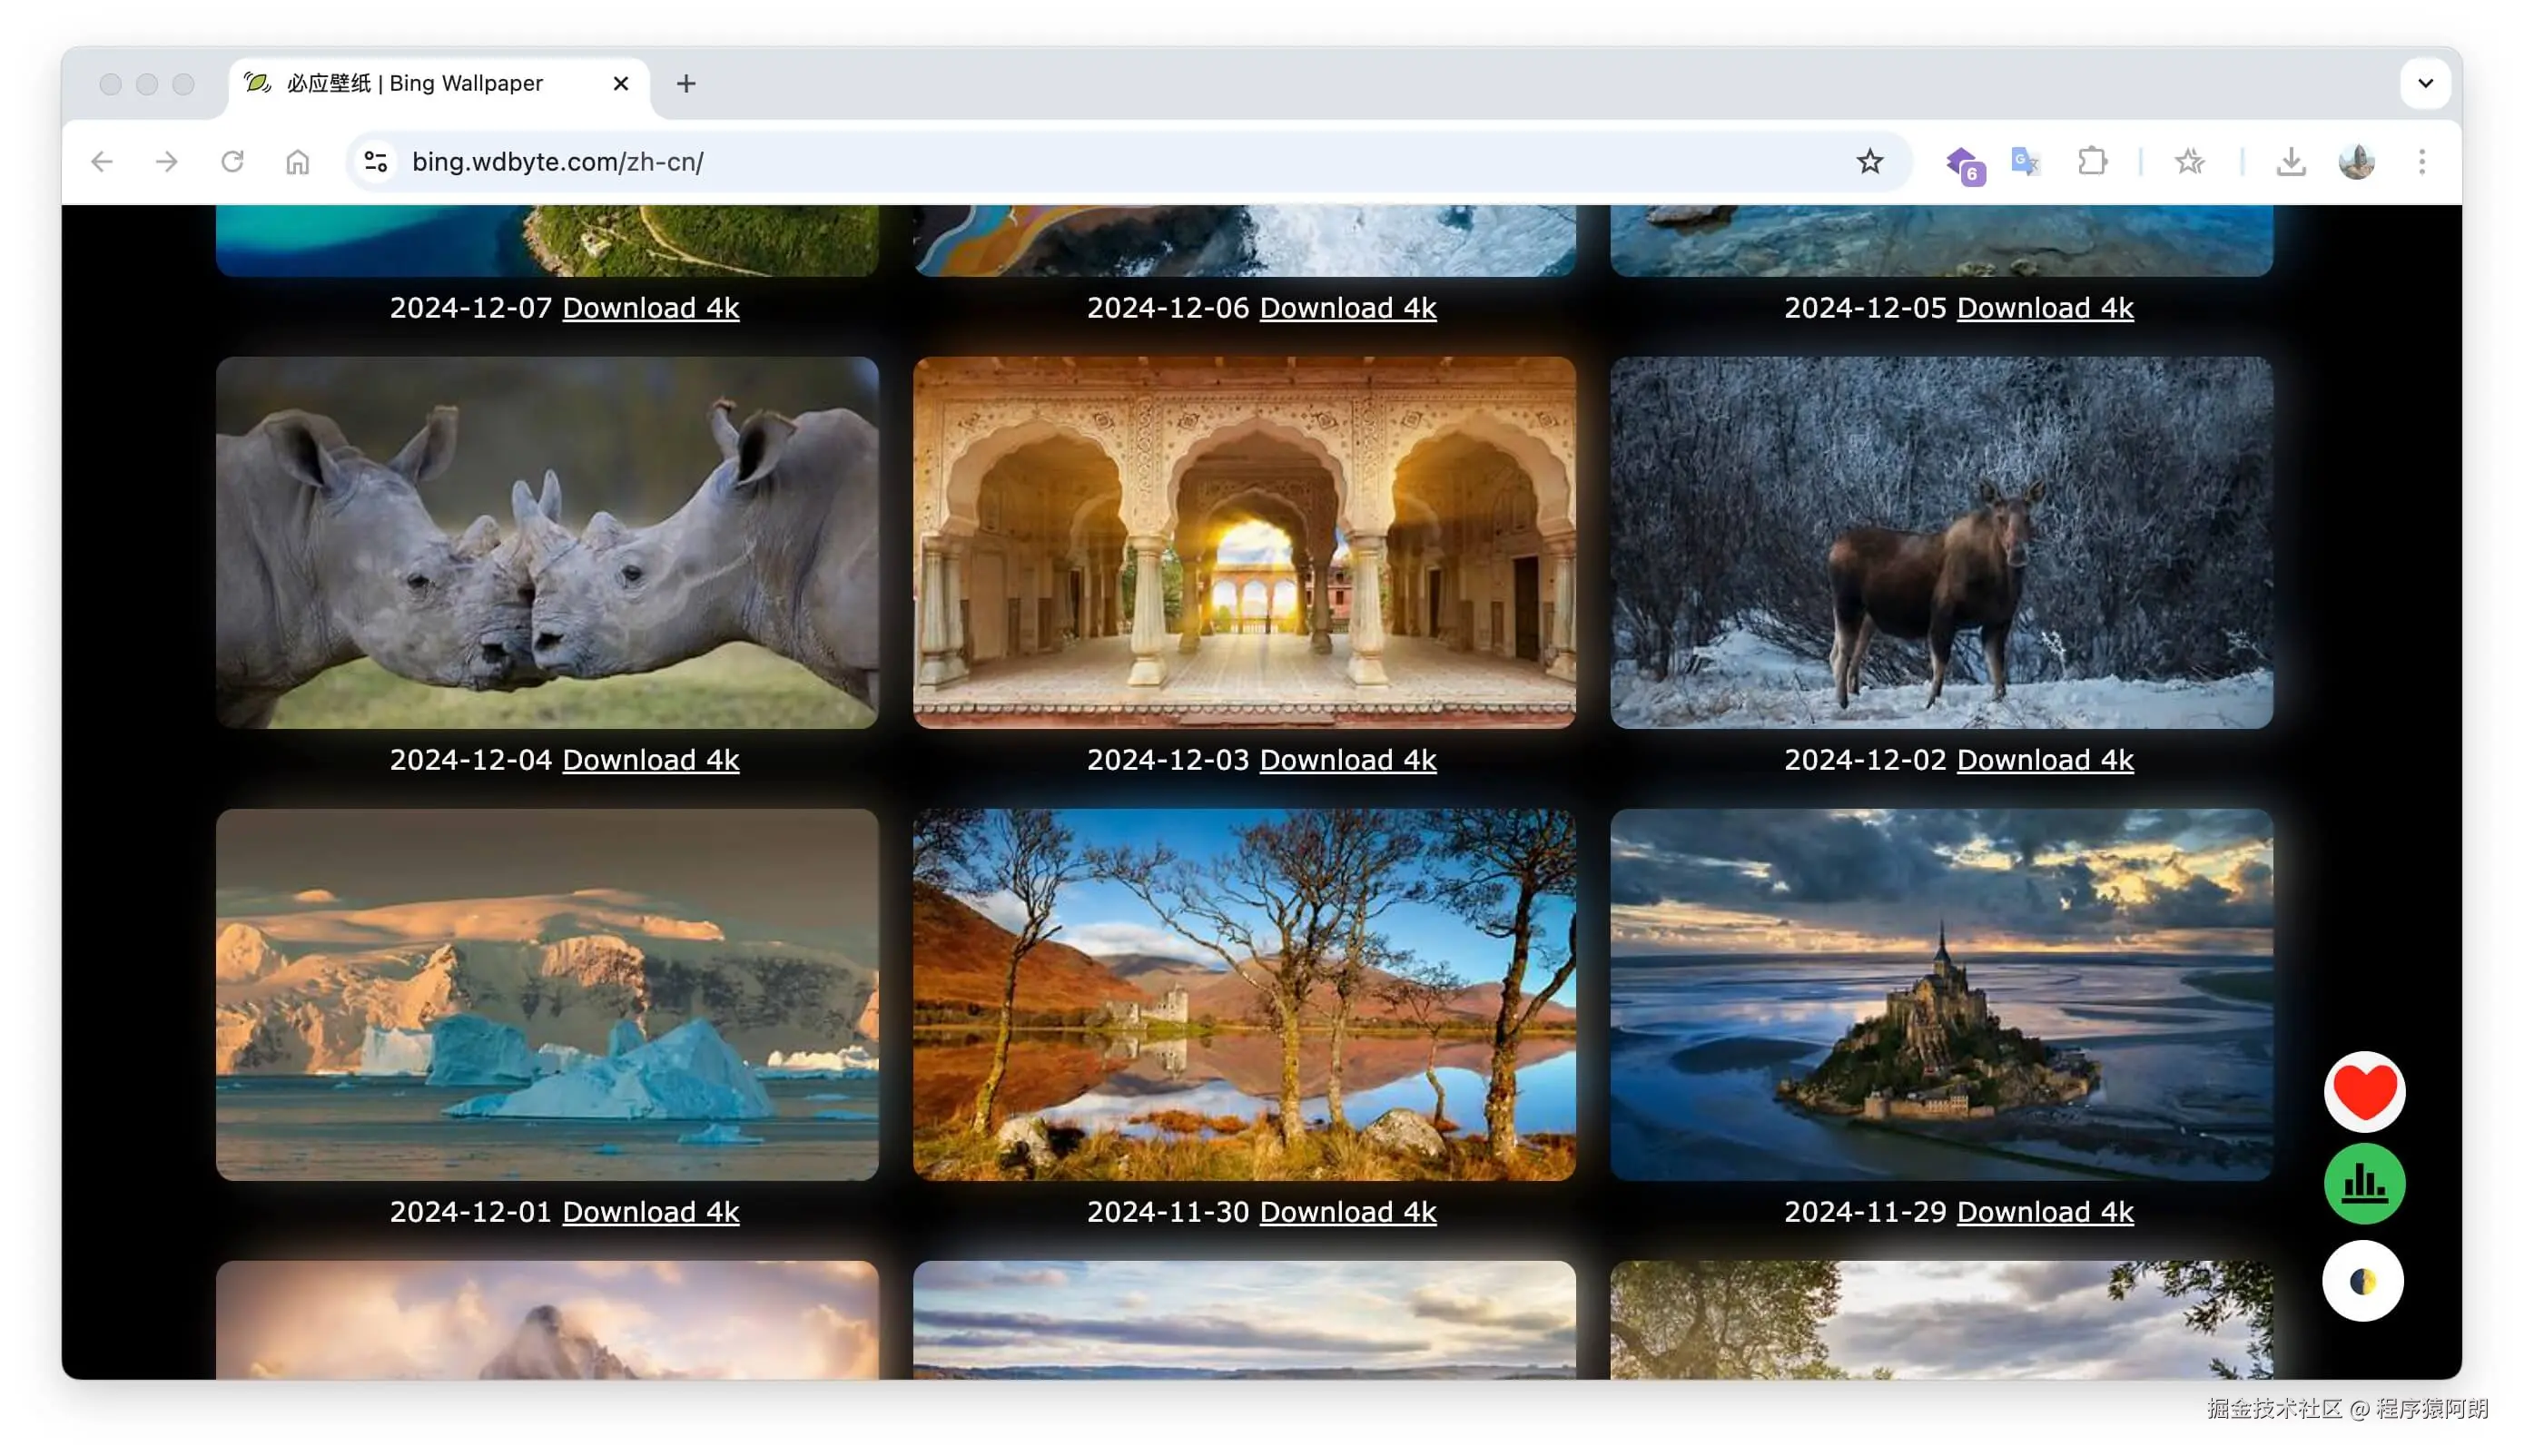Screen dimensions: 2524x1456
Task: Open the browser downloads icon
Action: (2290, 162)
